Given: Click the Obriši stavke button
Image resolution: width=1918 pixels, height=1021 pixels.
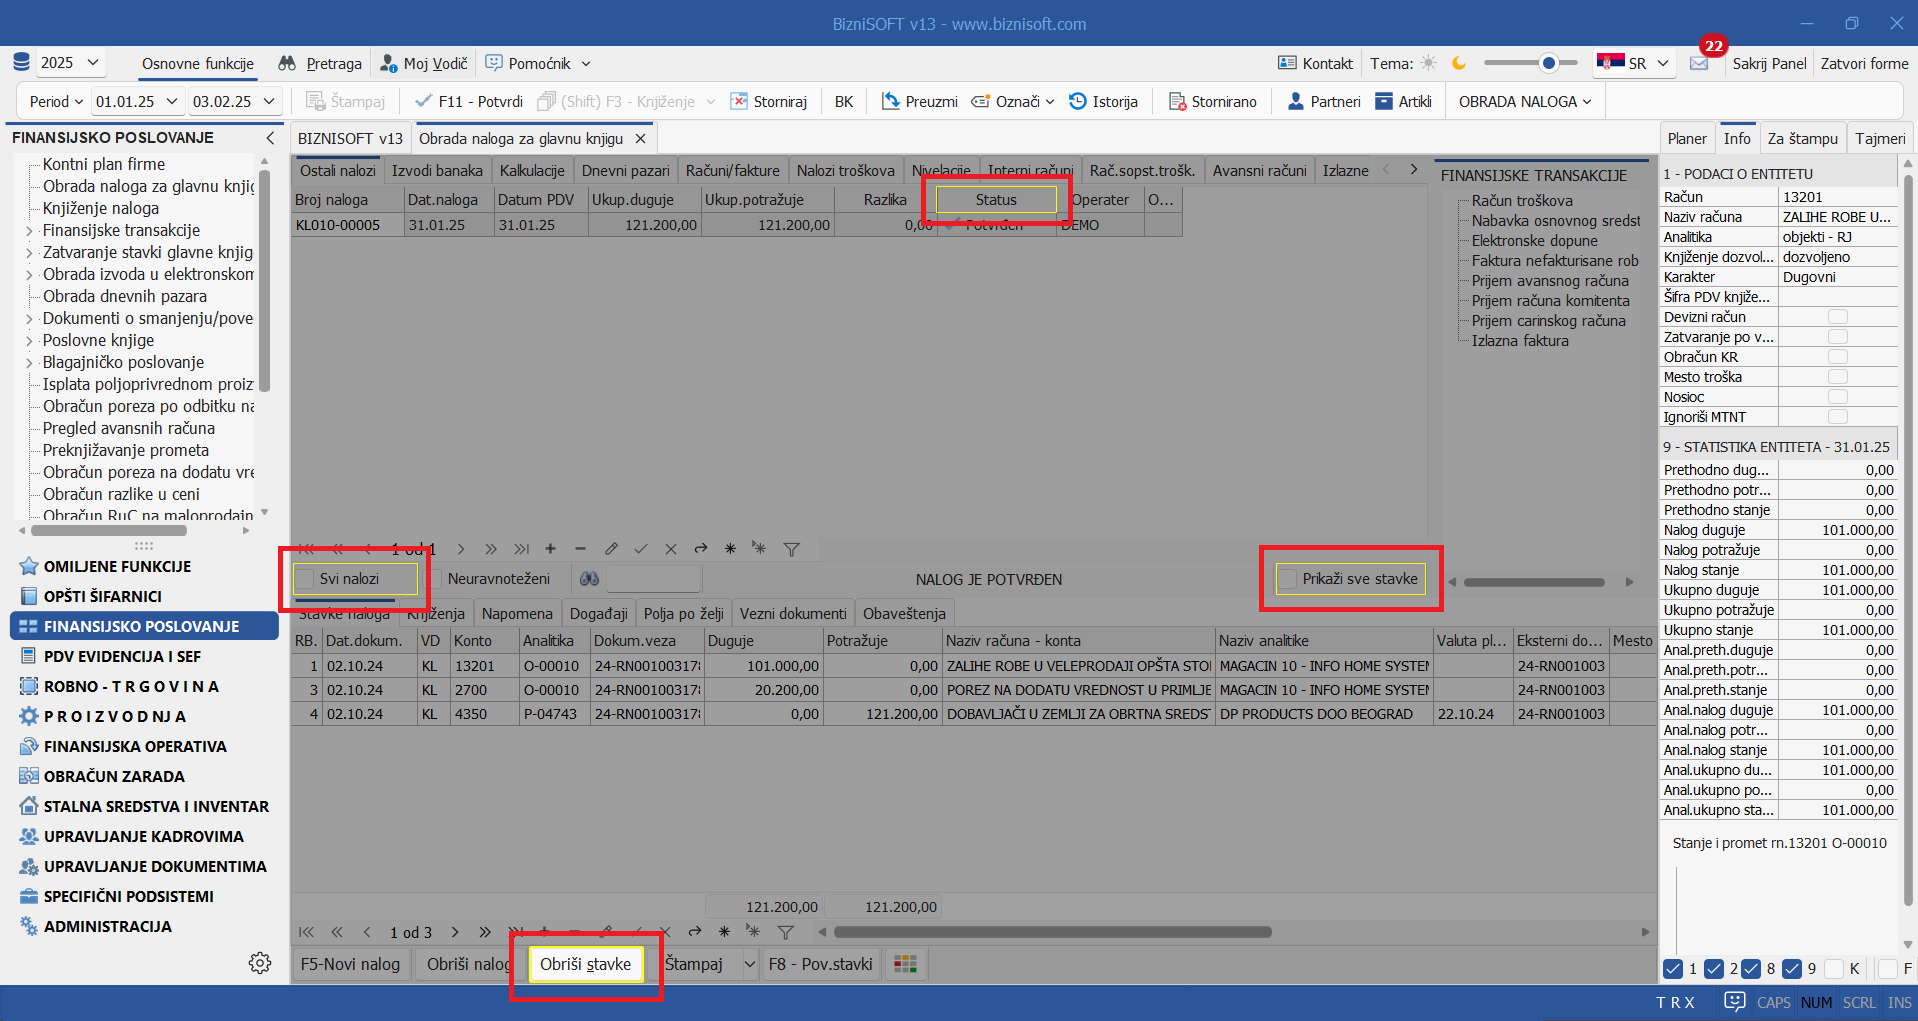Looking at the screenshot, I should tap(585, 964).
